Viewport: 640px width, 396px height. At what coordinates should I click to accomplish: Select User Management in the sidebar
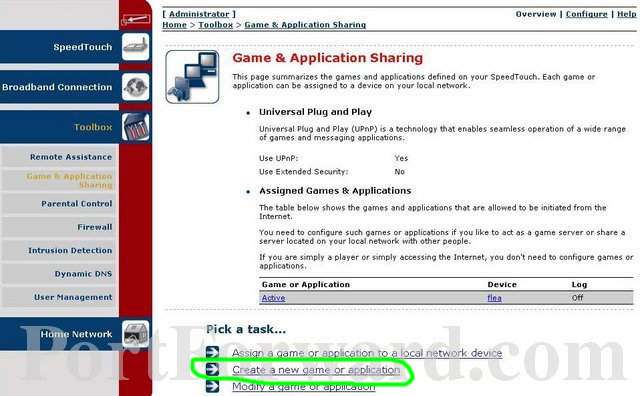pyautogui.click(x=58, y=297)
